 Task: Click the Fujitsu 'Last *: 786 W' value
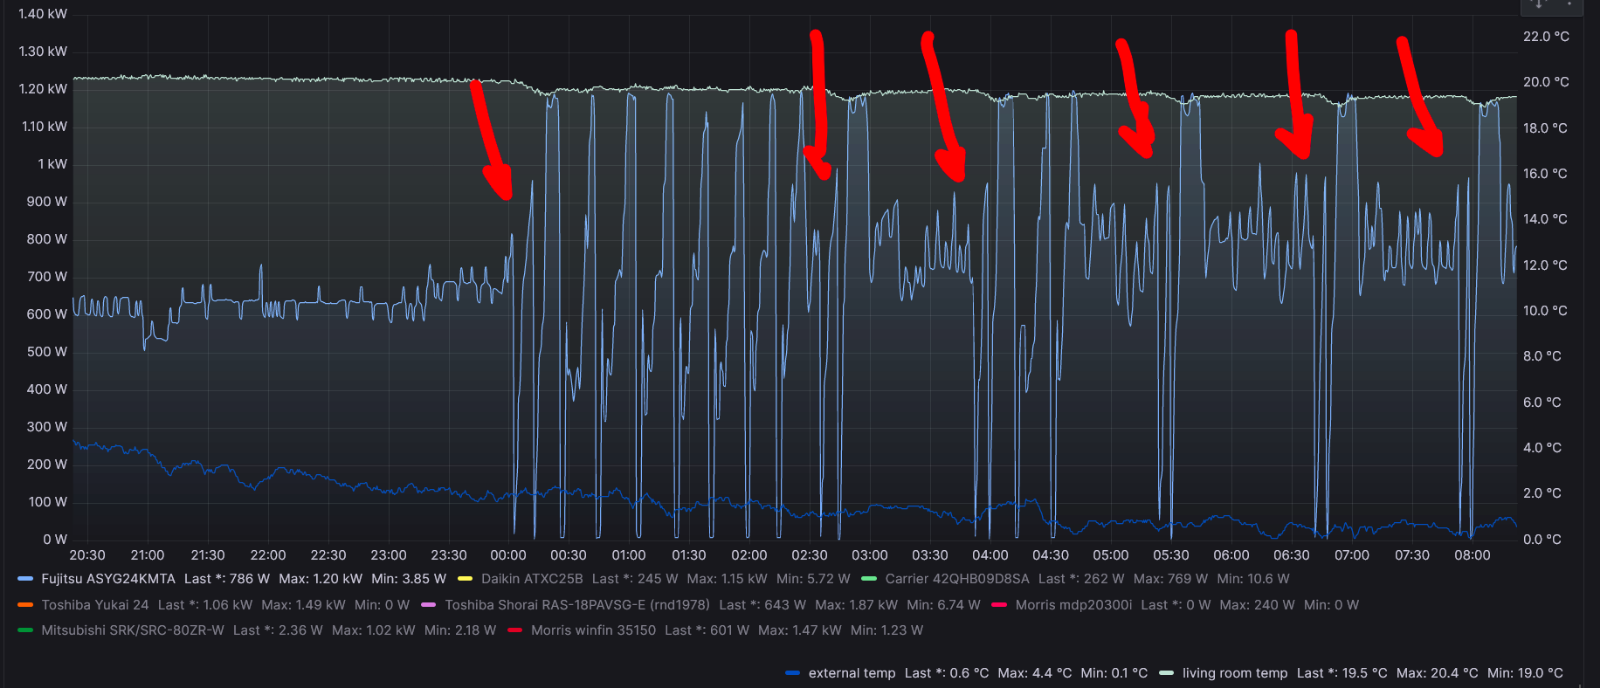point(227,579)
